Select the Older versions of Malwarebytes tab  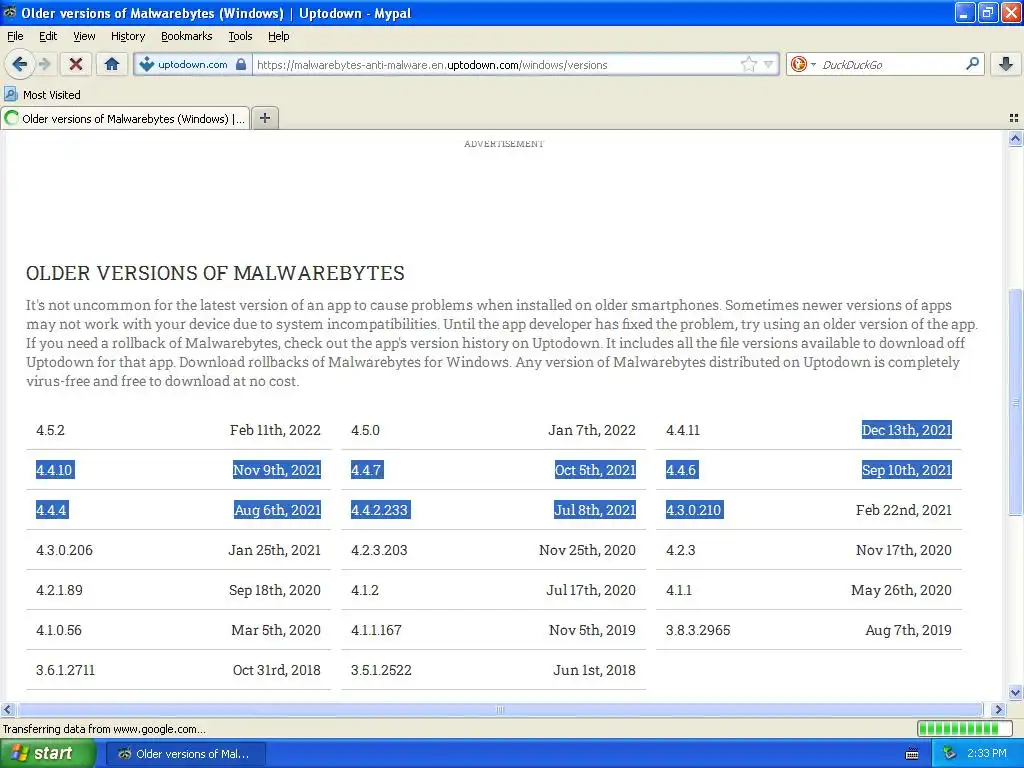click(125, 118)
